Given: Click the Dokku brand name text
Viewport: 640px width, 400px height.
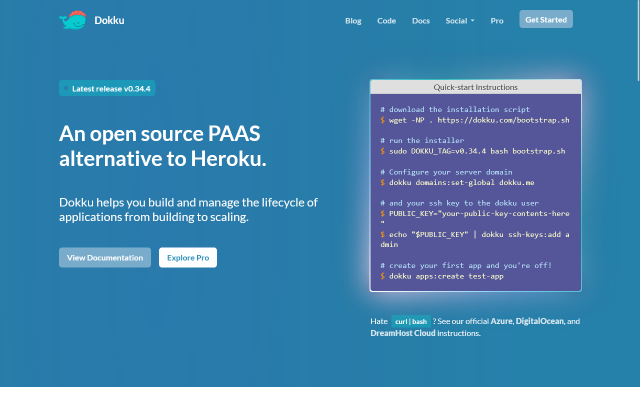Looking at the screenshot, I should pos(109,20).
